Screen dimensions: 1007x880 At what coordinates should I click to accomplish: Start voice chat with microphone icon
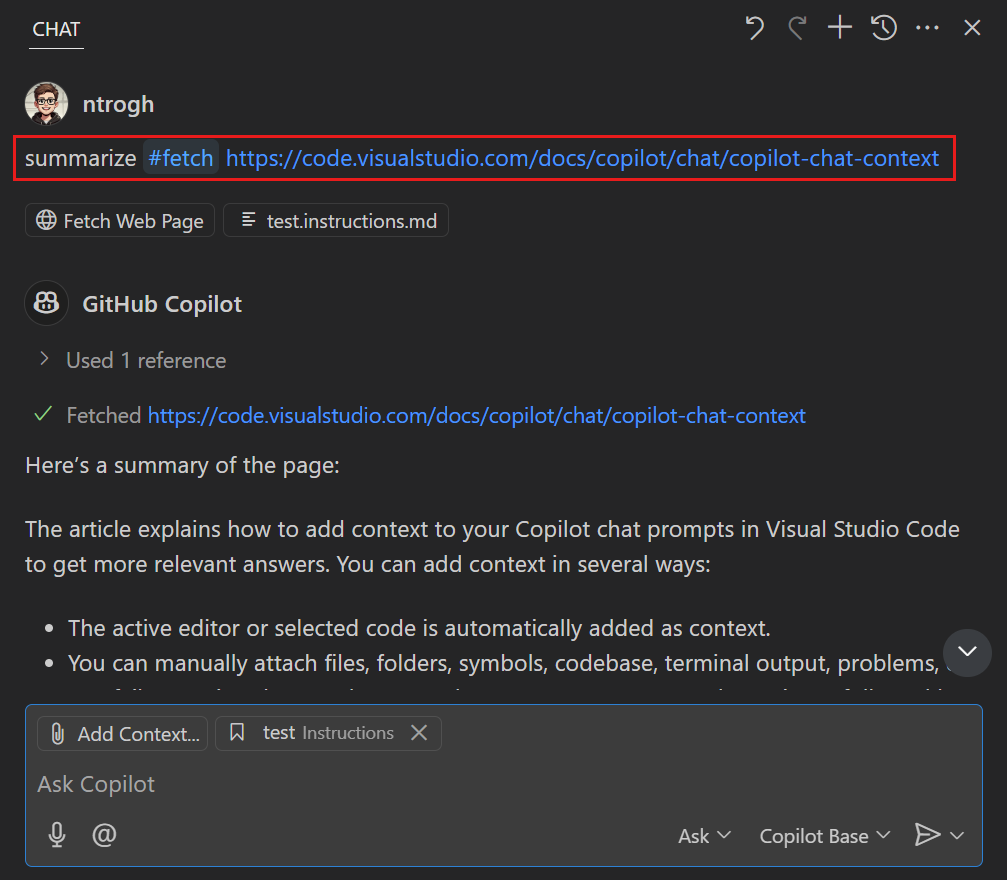tap(58, 834)
